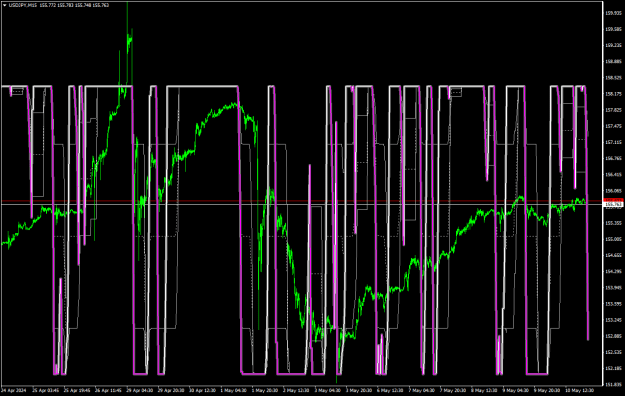The width and height of the screenshot is (625, 396).
Task: Click the 8 May 12:30 time label
Action: (x=485, y=390)
